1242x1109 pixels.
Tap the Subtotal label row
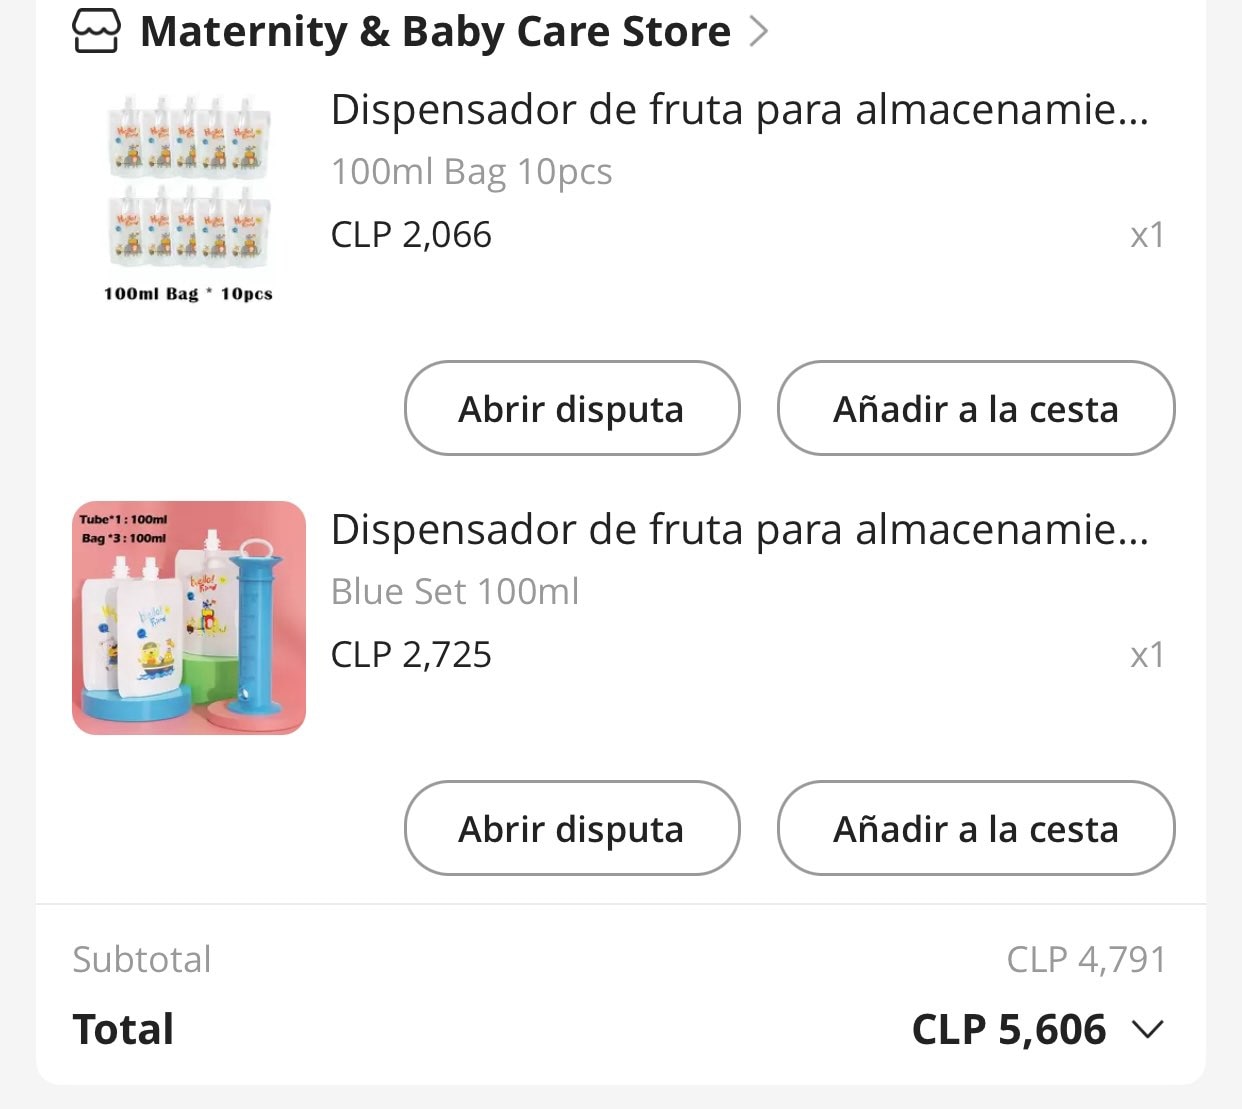620,959
